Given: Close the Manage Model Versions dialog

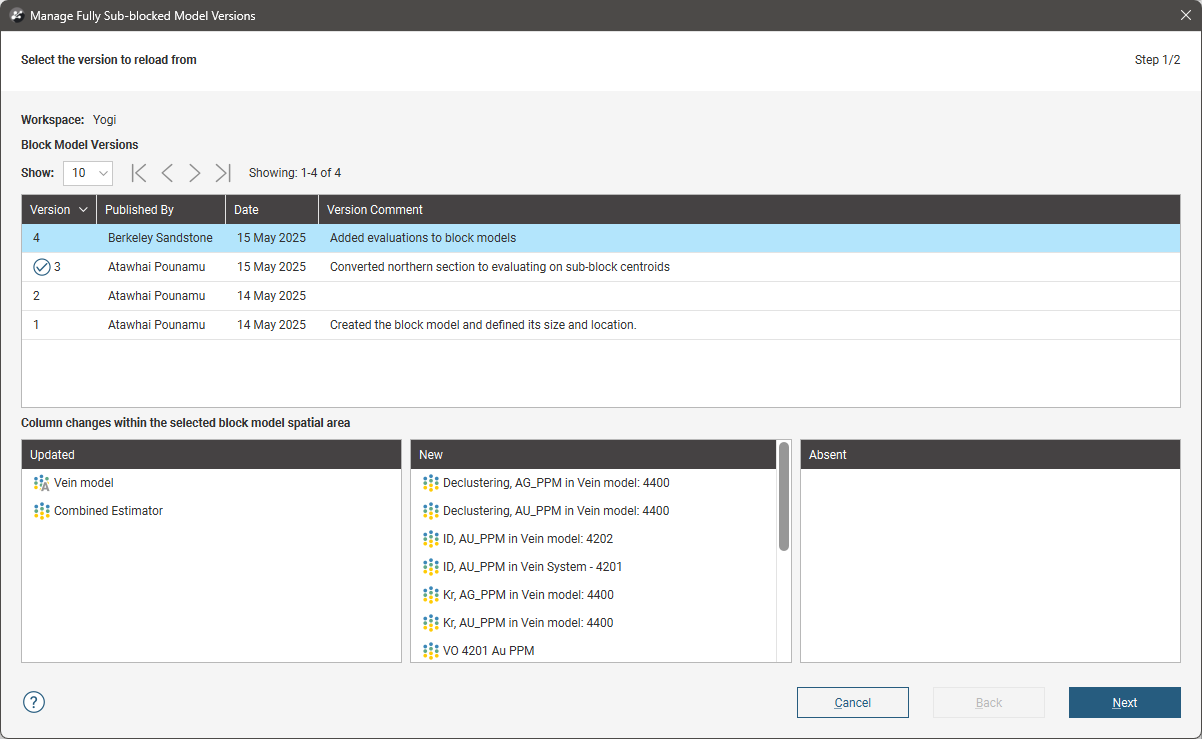Looking at the screenshot, I should 1185,15.
